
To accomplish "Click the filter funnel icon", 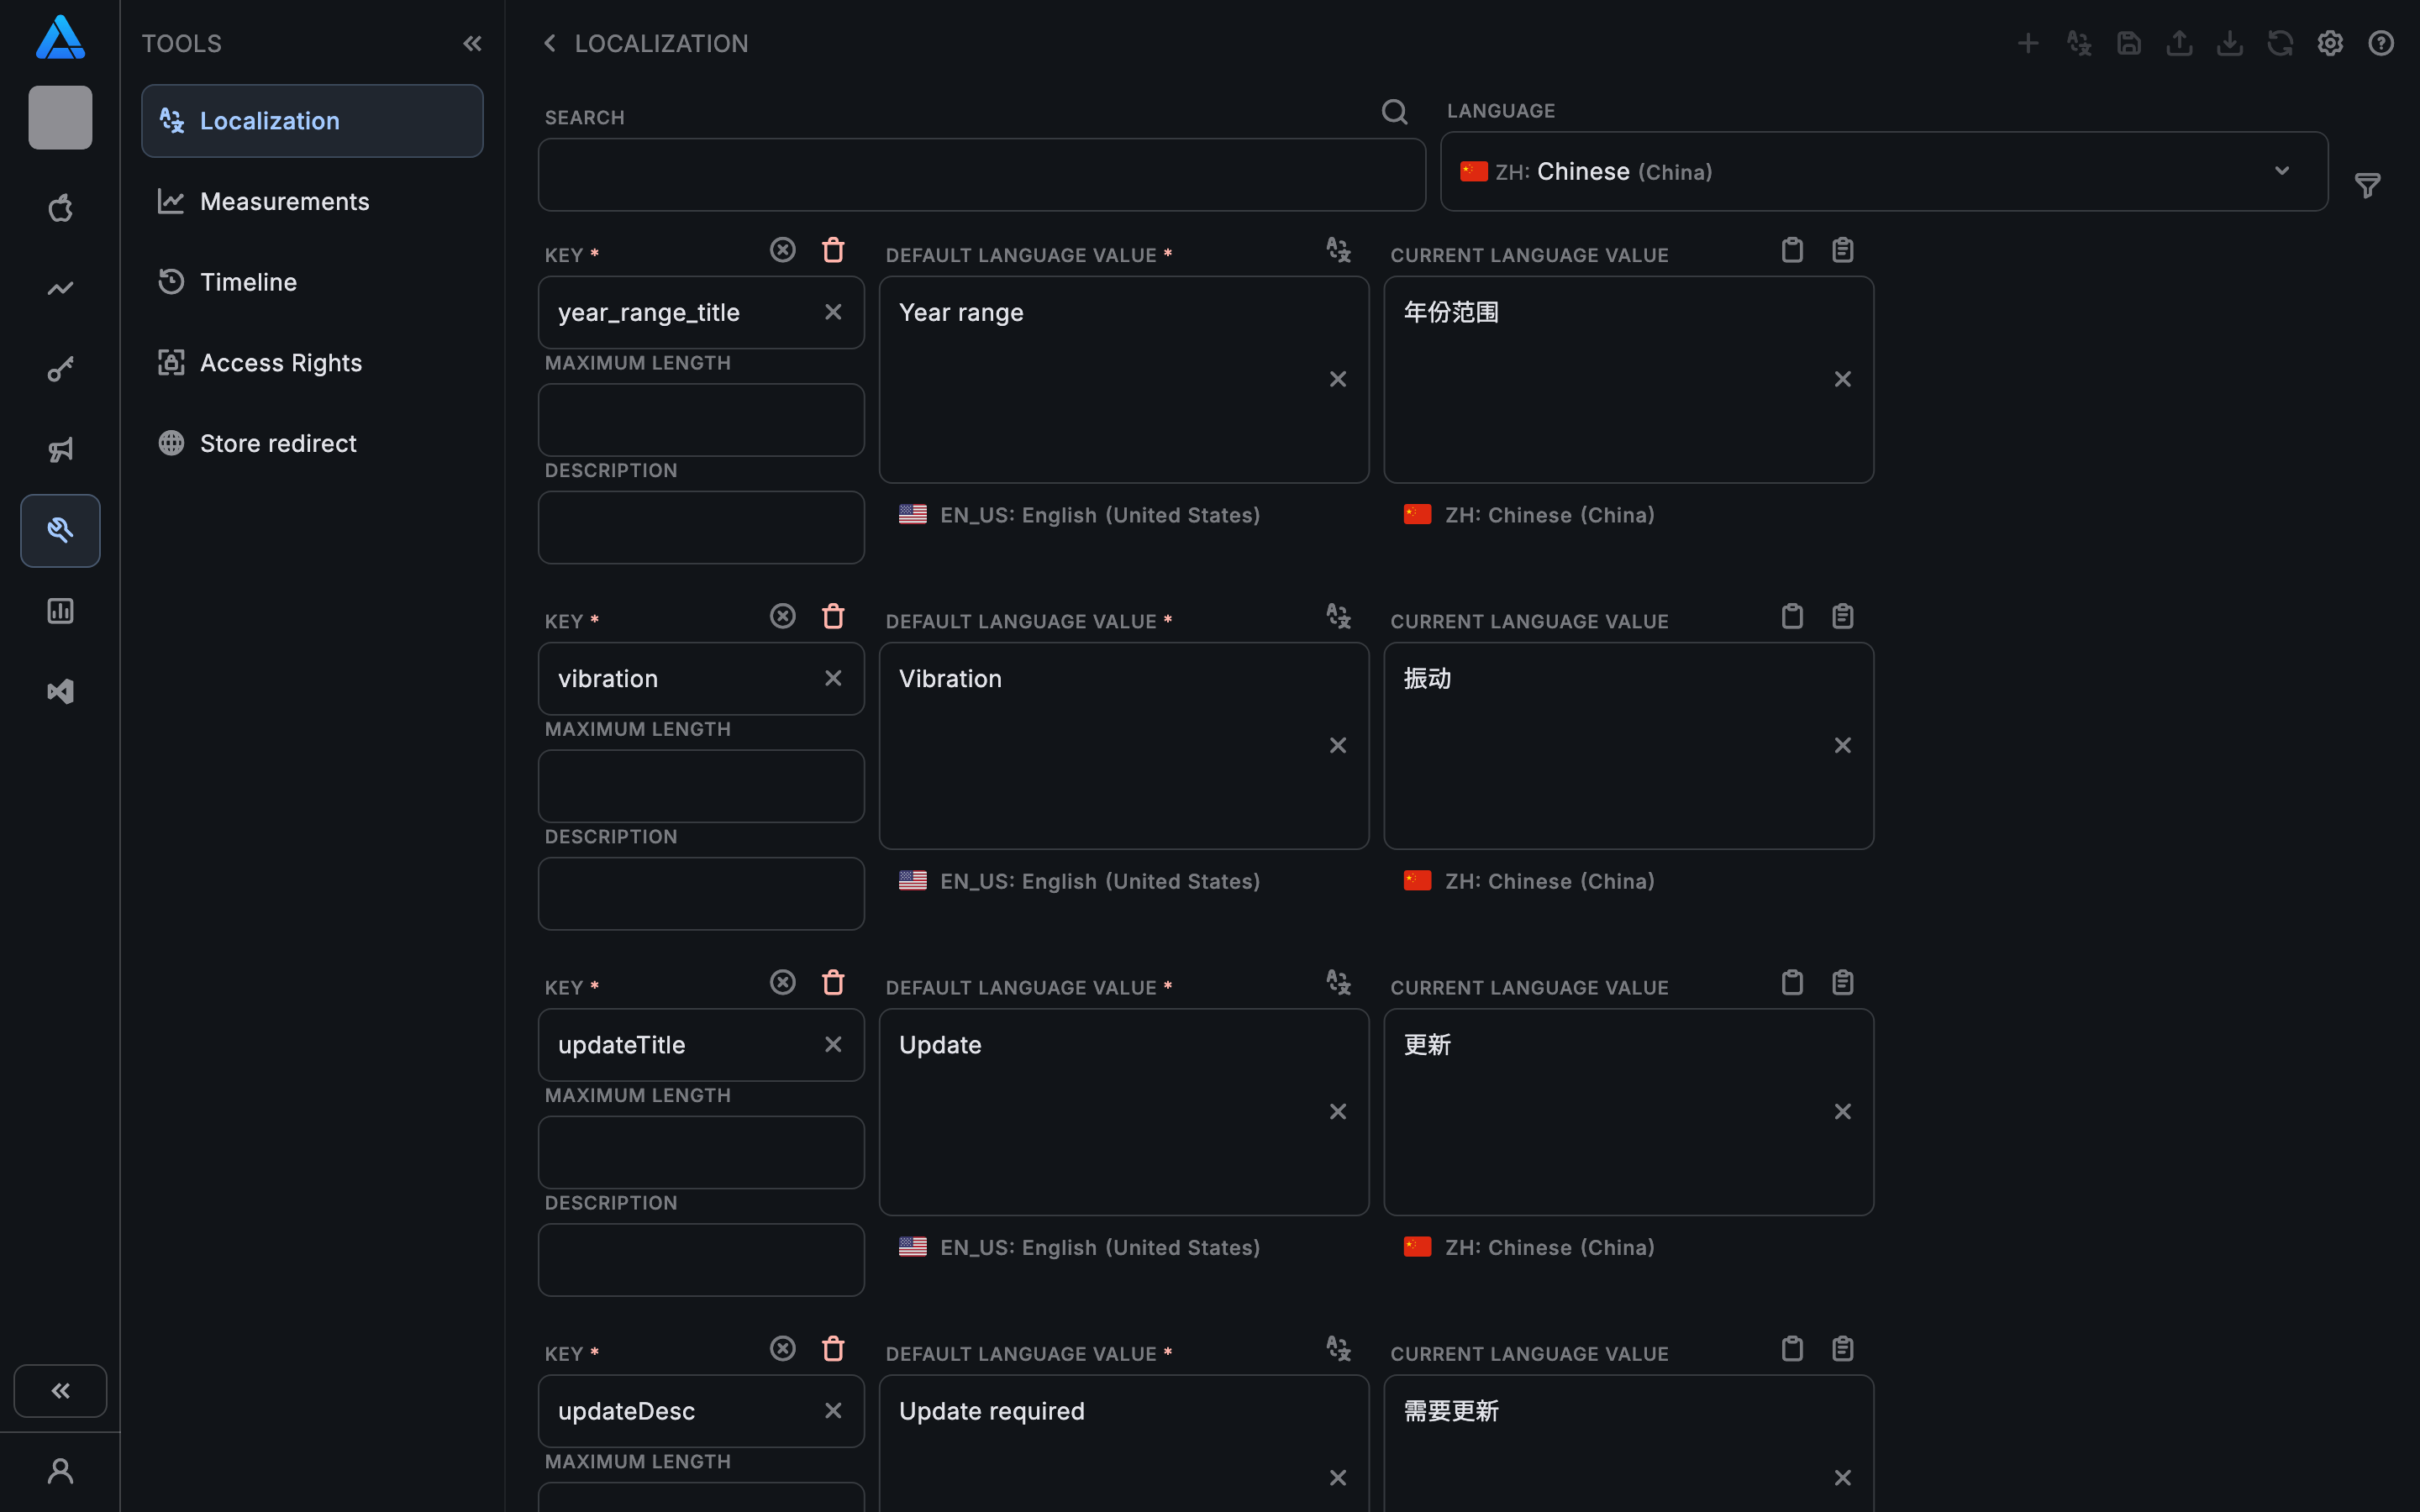I will click(2367, 185).
